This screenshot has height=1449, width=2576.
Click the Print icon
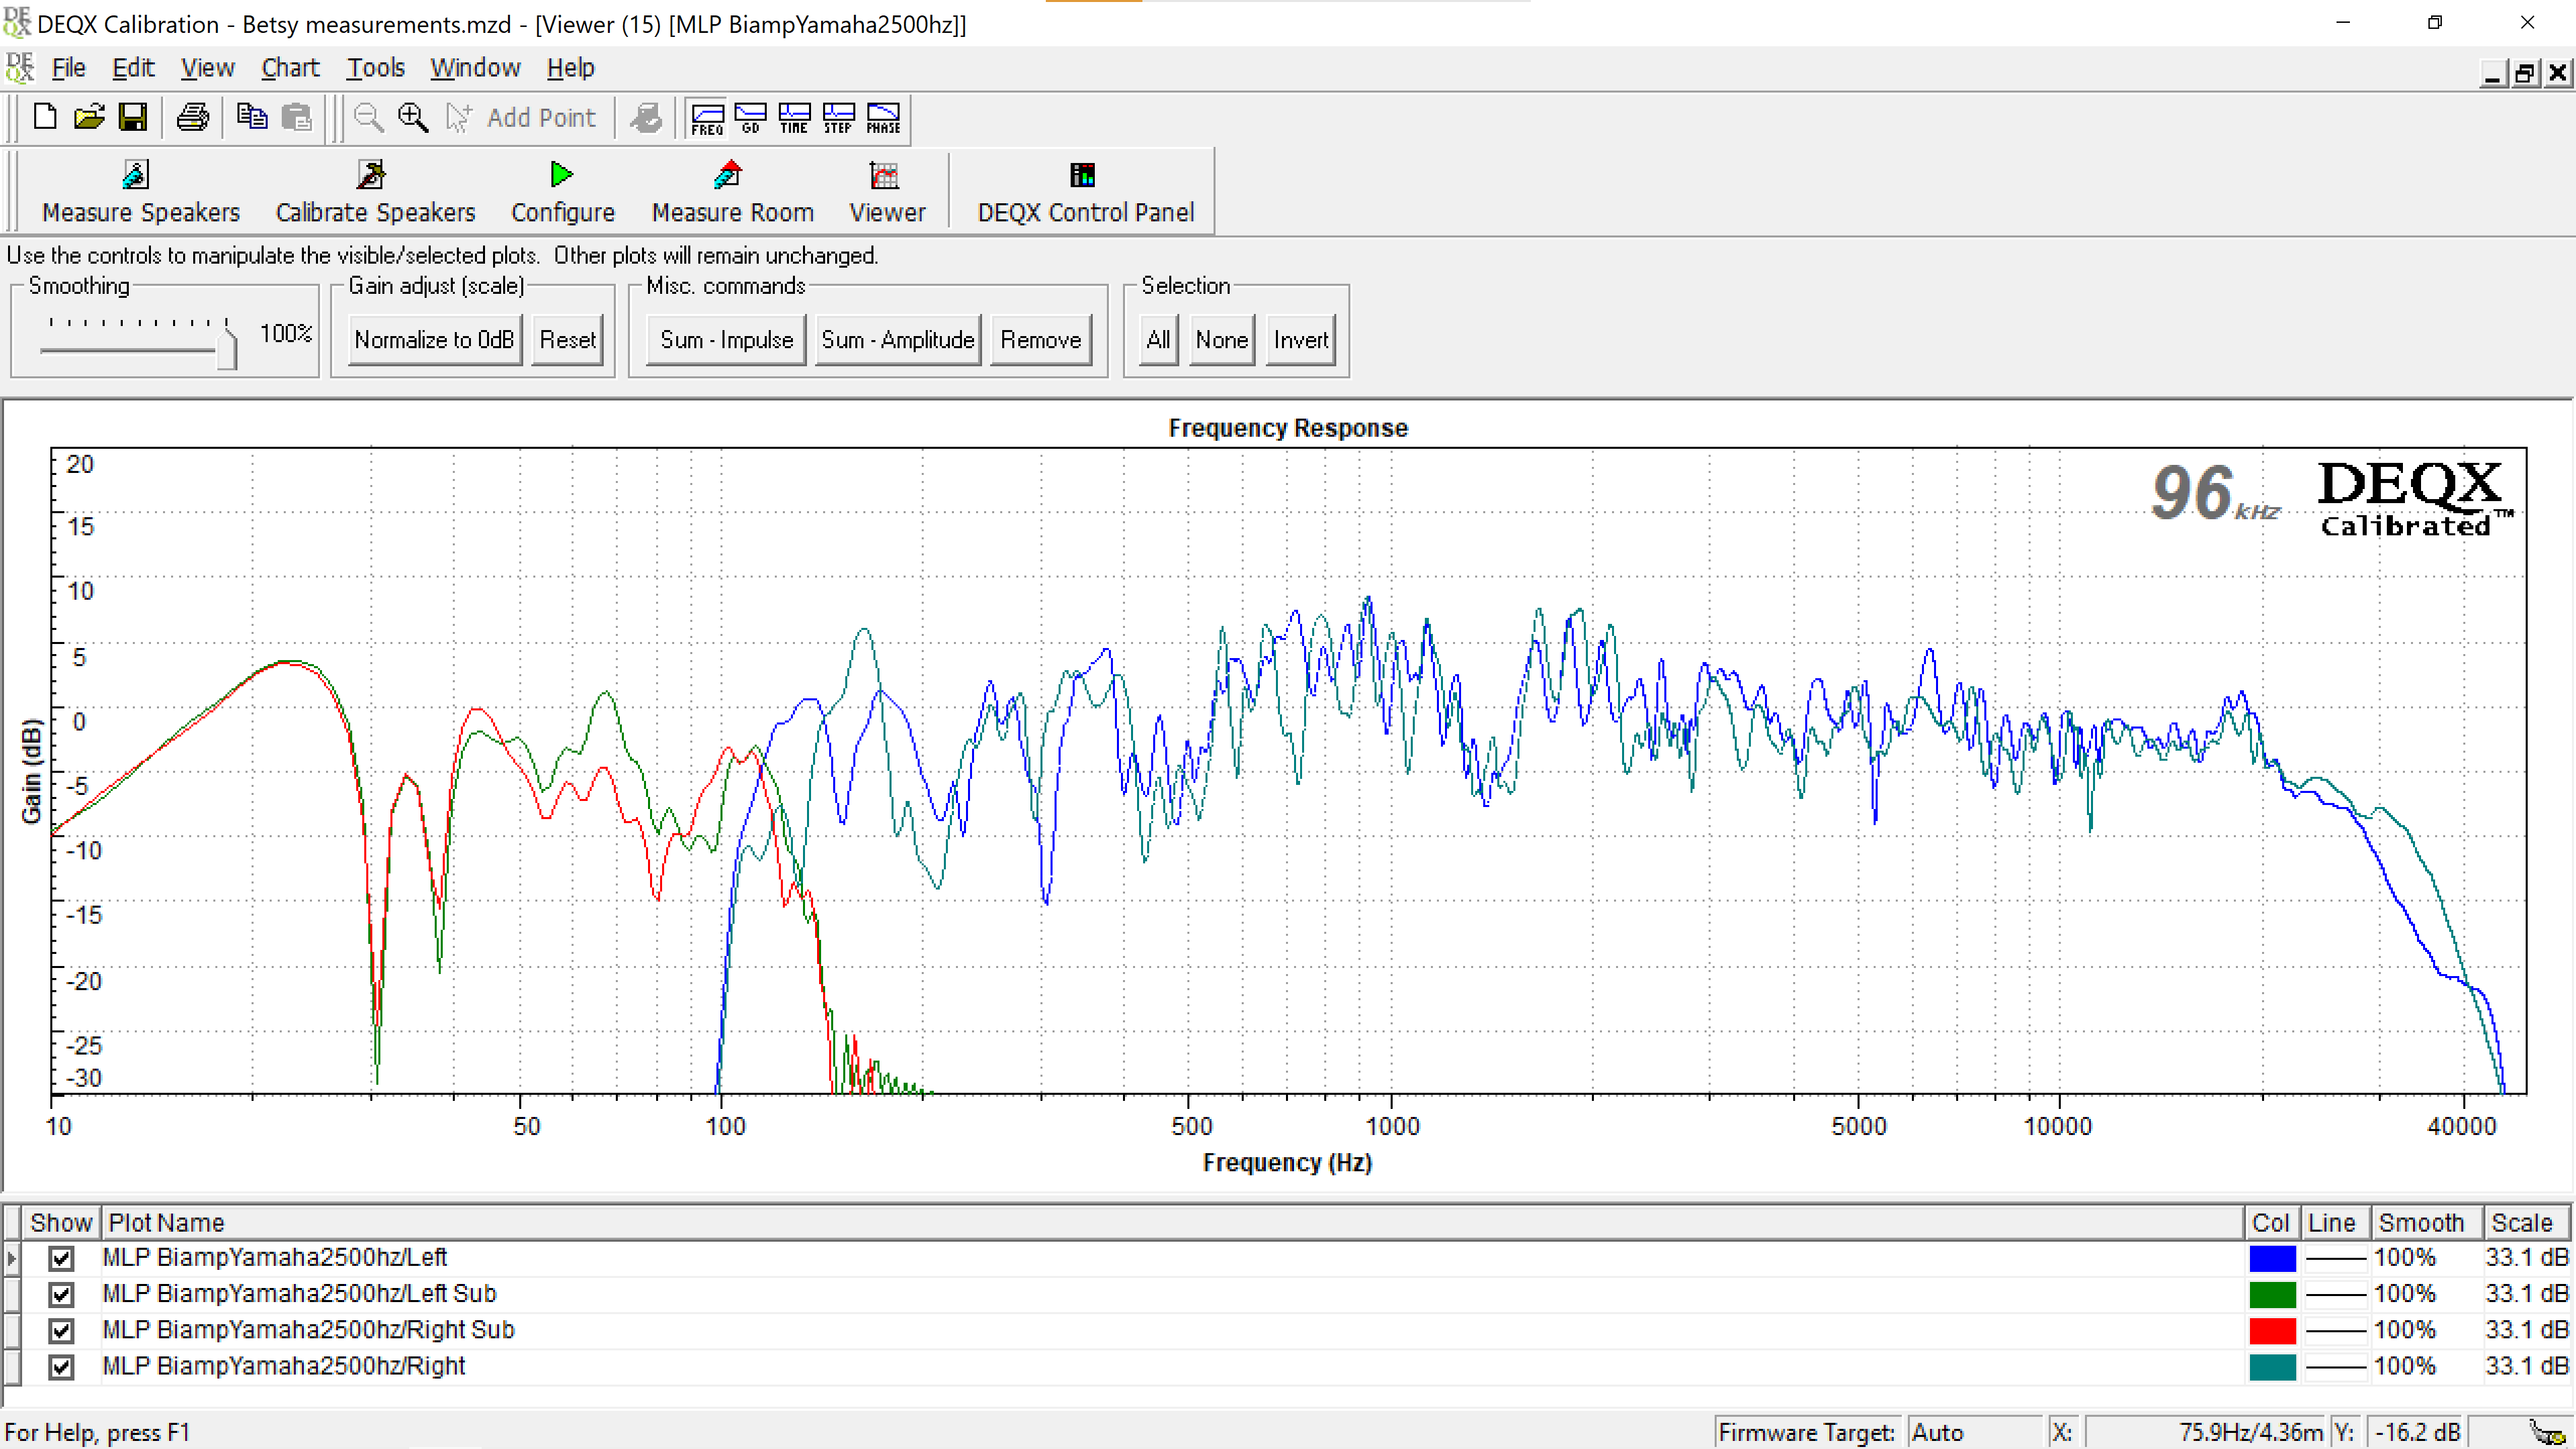tap(192, 118)
